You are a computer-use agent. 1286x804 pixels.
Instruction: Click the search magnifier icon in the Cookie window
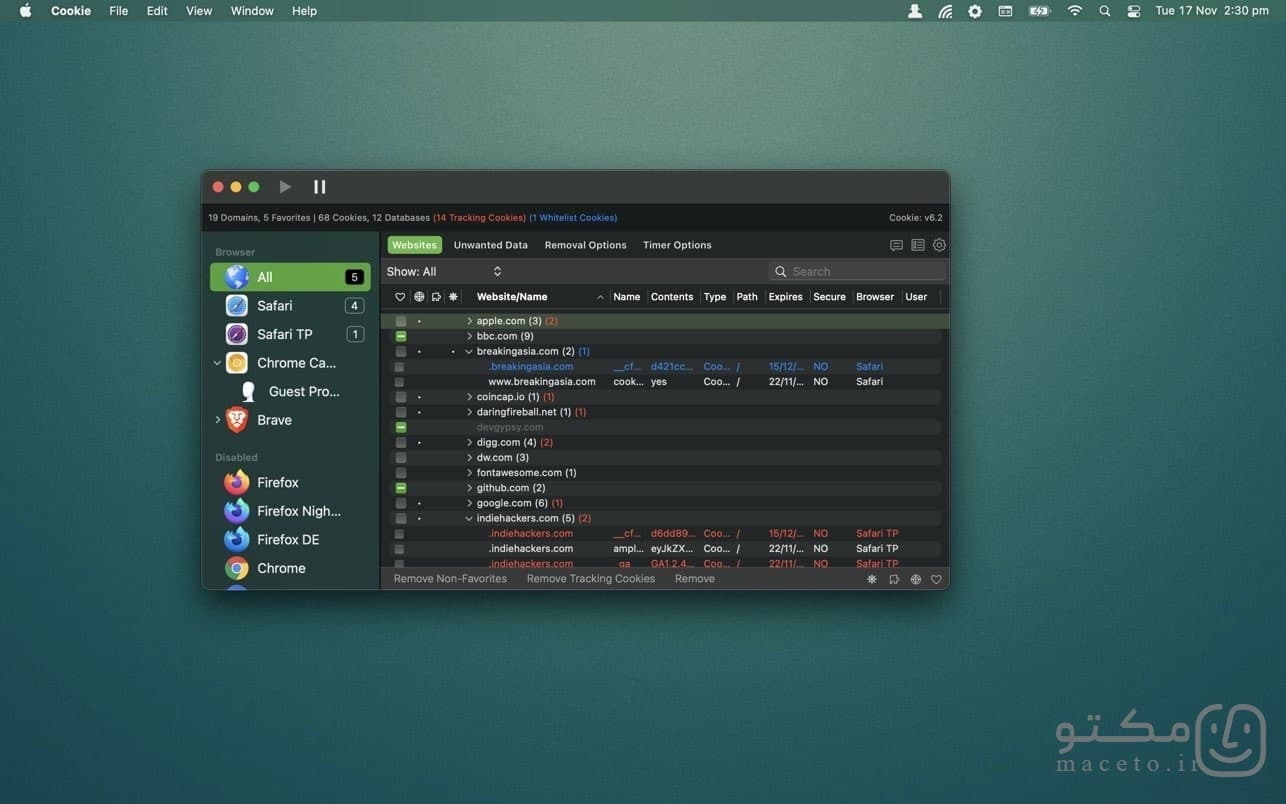pos(781,272)
